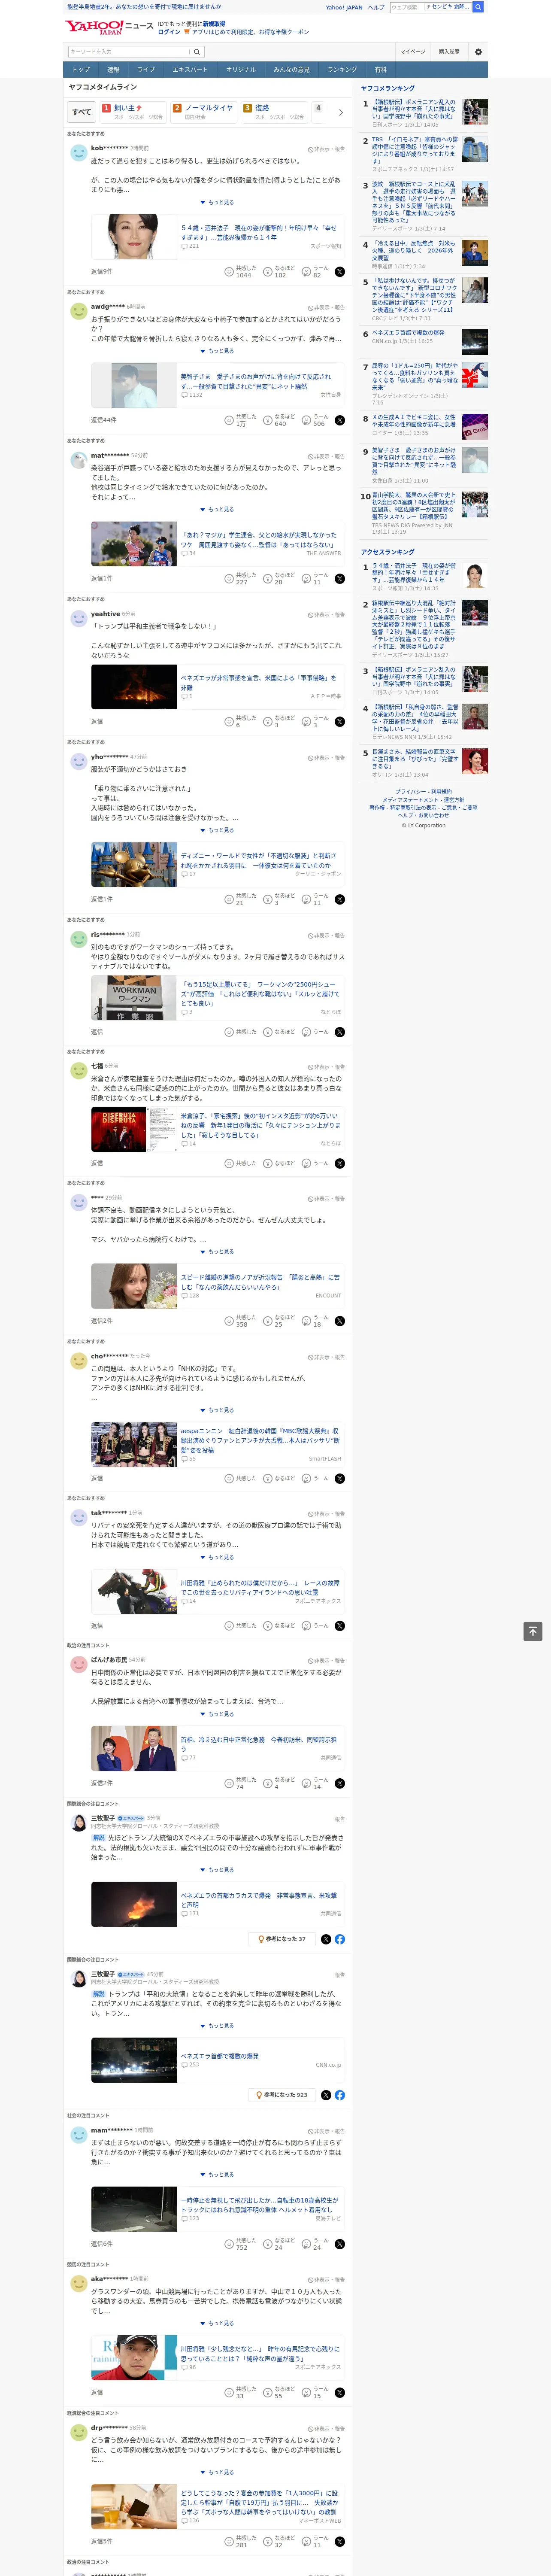Click the scroll-to-top arrow button
Screen dimensions: 551x2576
pos(533,1631)
